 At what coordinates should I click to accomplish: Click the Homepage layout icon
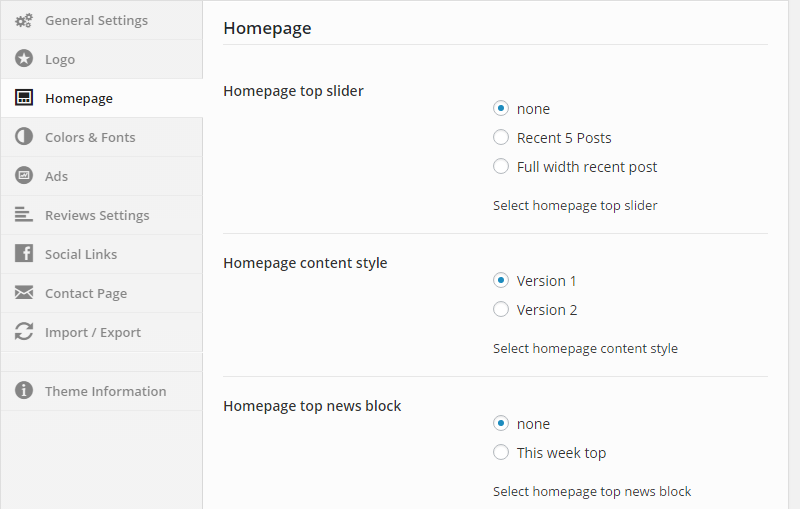tap(24, 98)
